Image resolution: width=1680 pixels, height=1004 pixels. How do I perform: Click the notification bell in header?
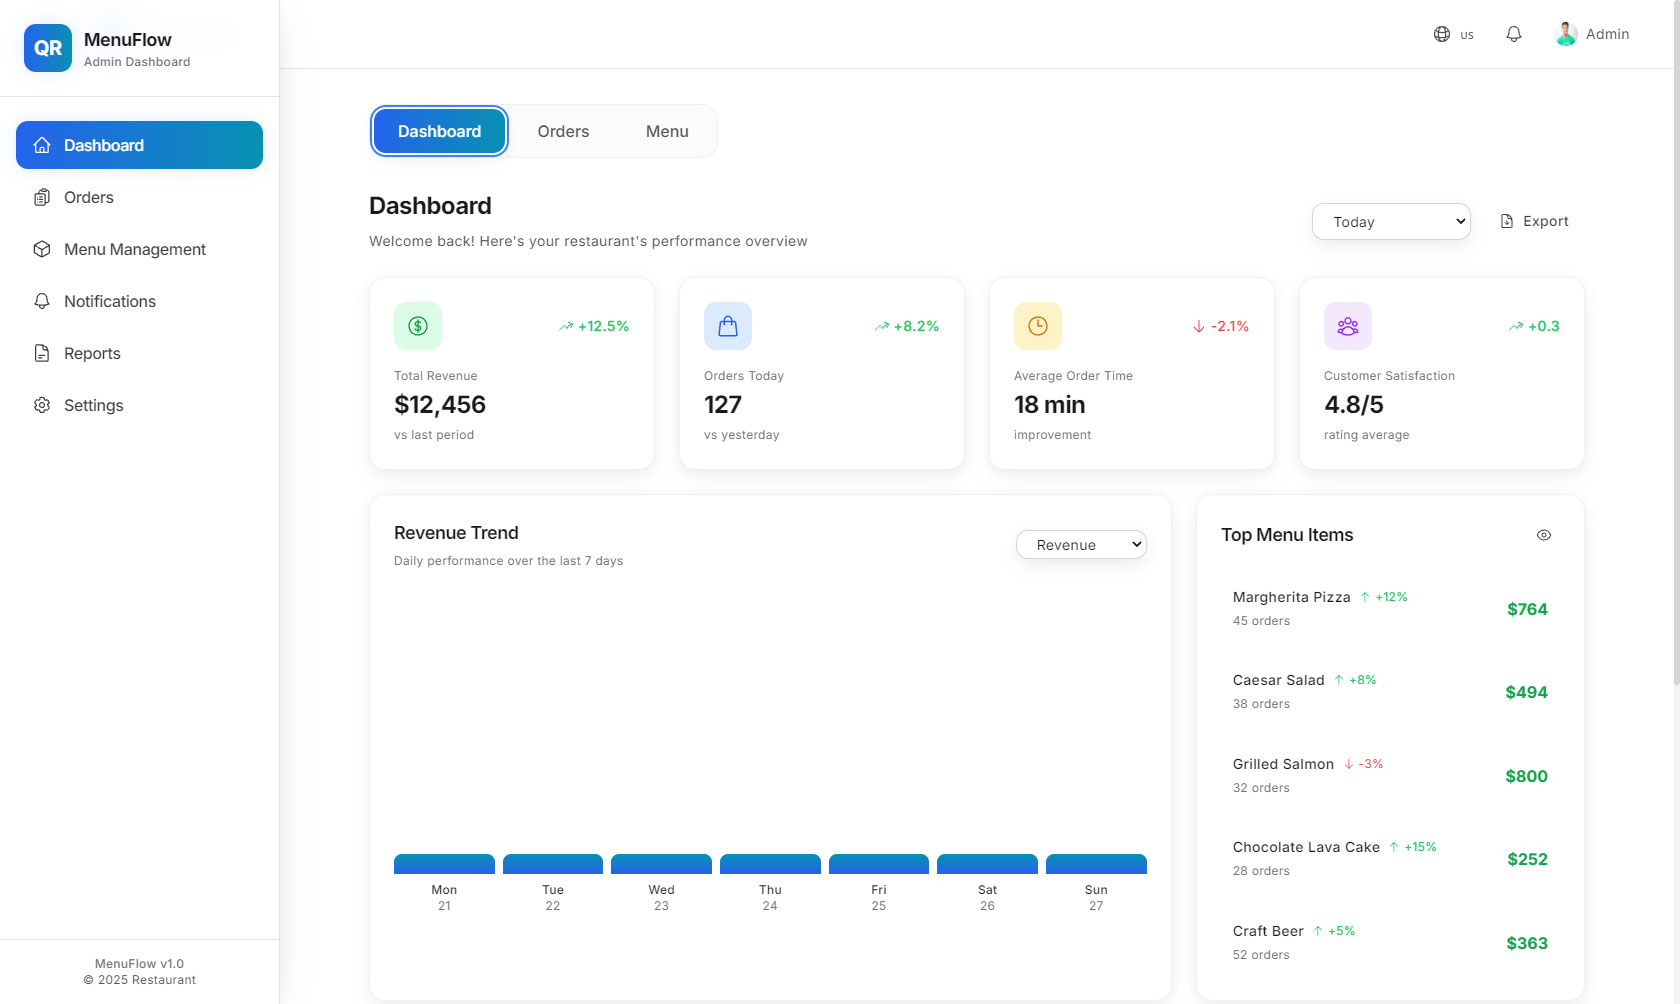(1514, 34)
